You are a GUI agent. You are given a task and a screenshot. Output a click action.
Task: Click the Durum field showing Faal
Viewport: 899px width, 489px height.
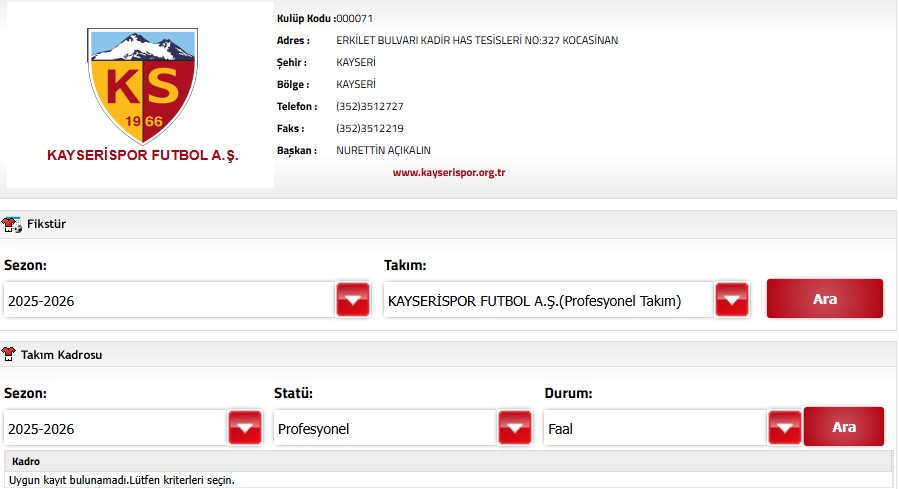point(655,429)
